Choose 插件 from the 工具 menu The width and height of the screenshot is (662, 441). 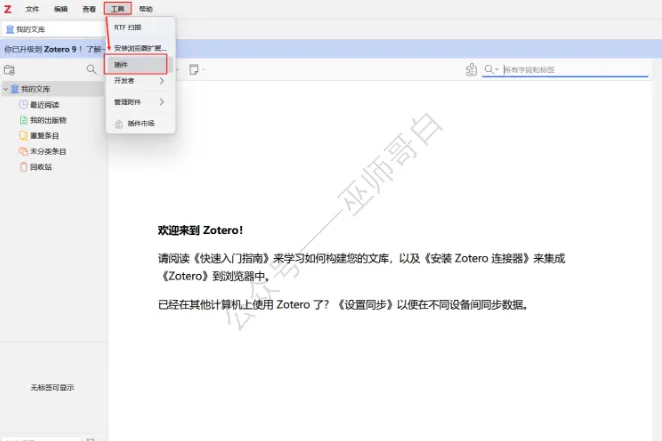139,65
